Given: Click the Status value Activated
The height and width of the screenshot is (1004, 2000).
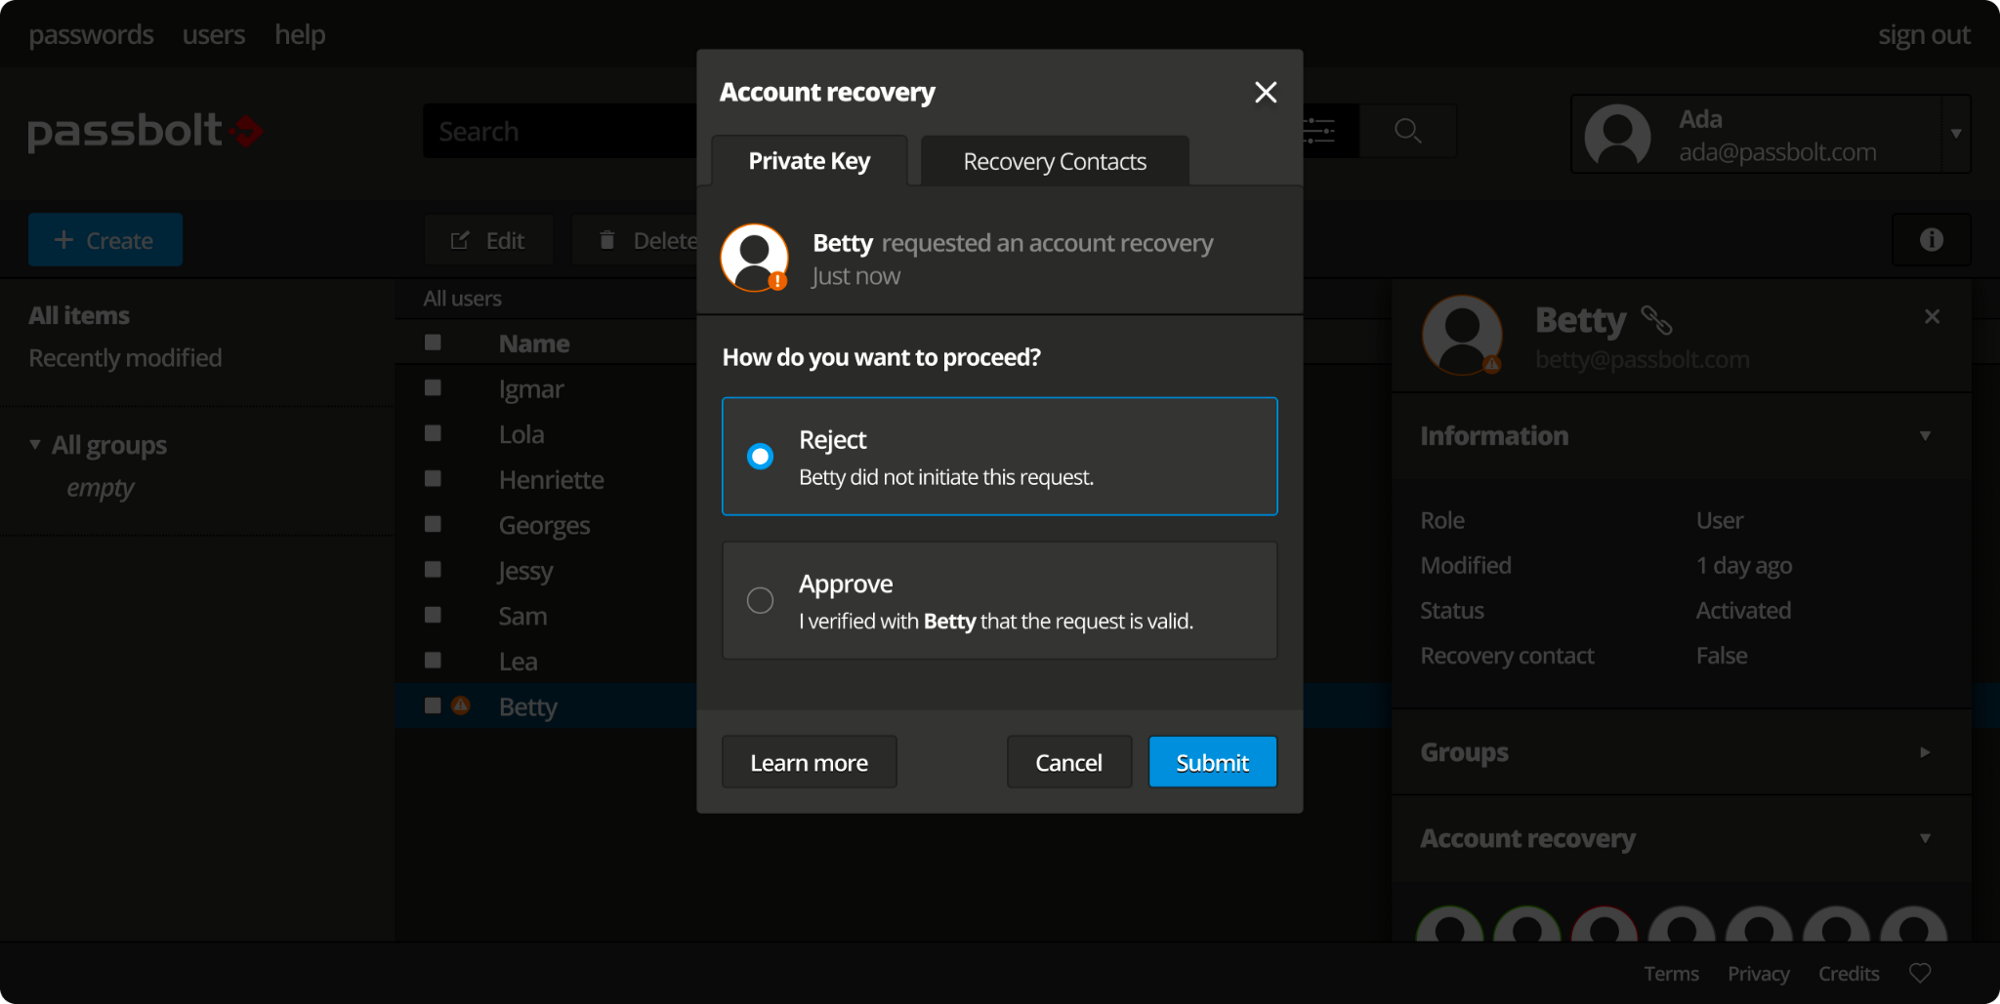Looking at the screenshot, I should [x=1743, y=610].
